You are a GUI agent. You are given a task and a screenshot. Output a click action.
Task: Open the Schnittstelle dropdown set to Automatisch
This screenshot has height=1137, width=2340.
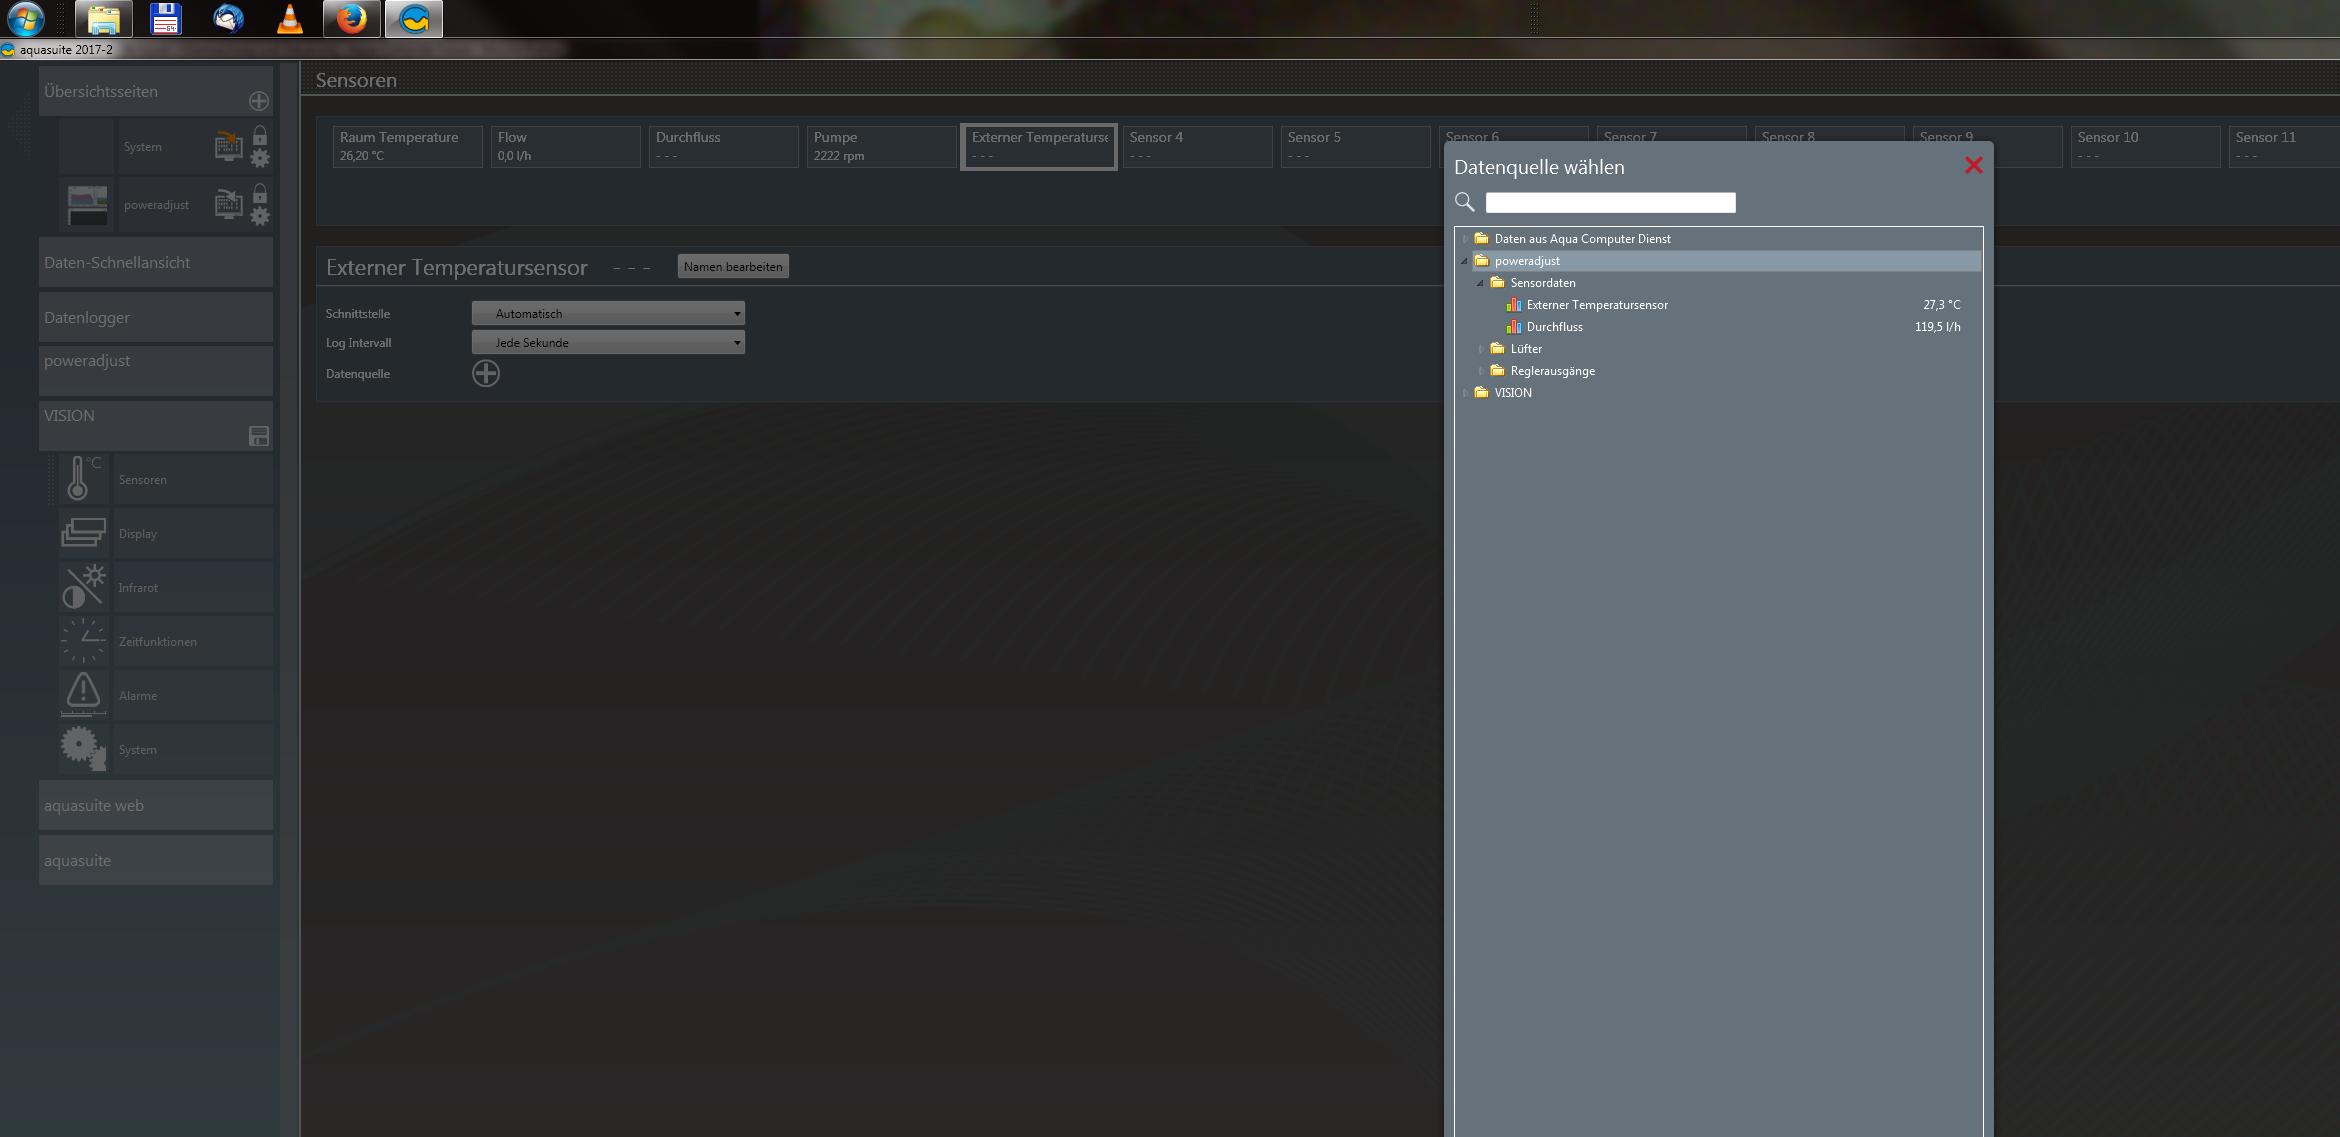608,313
